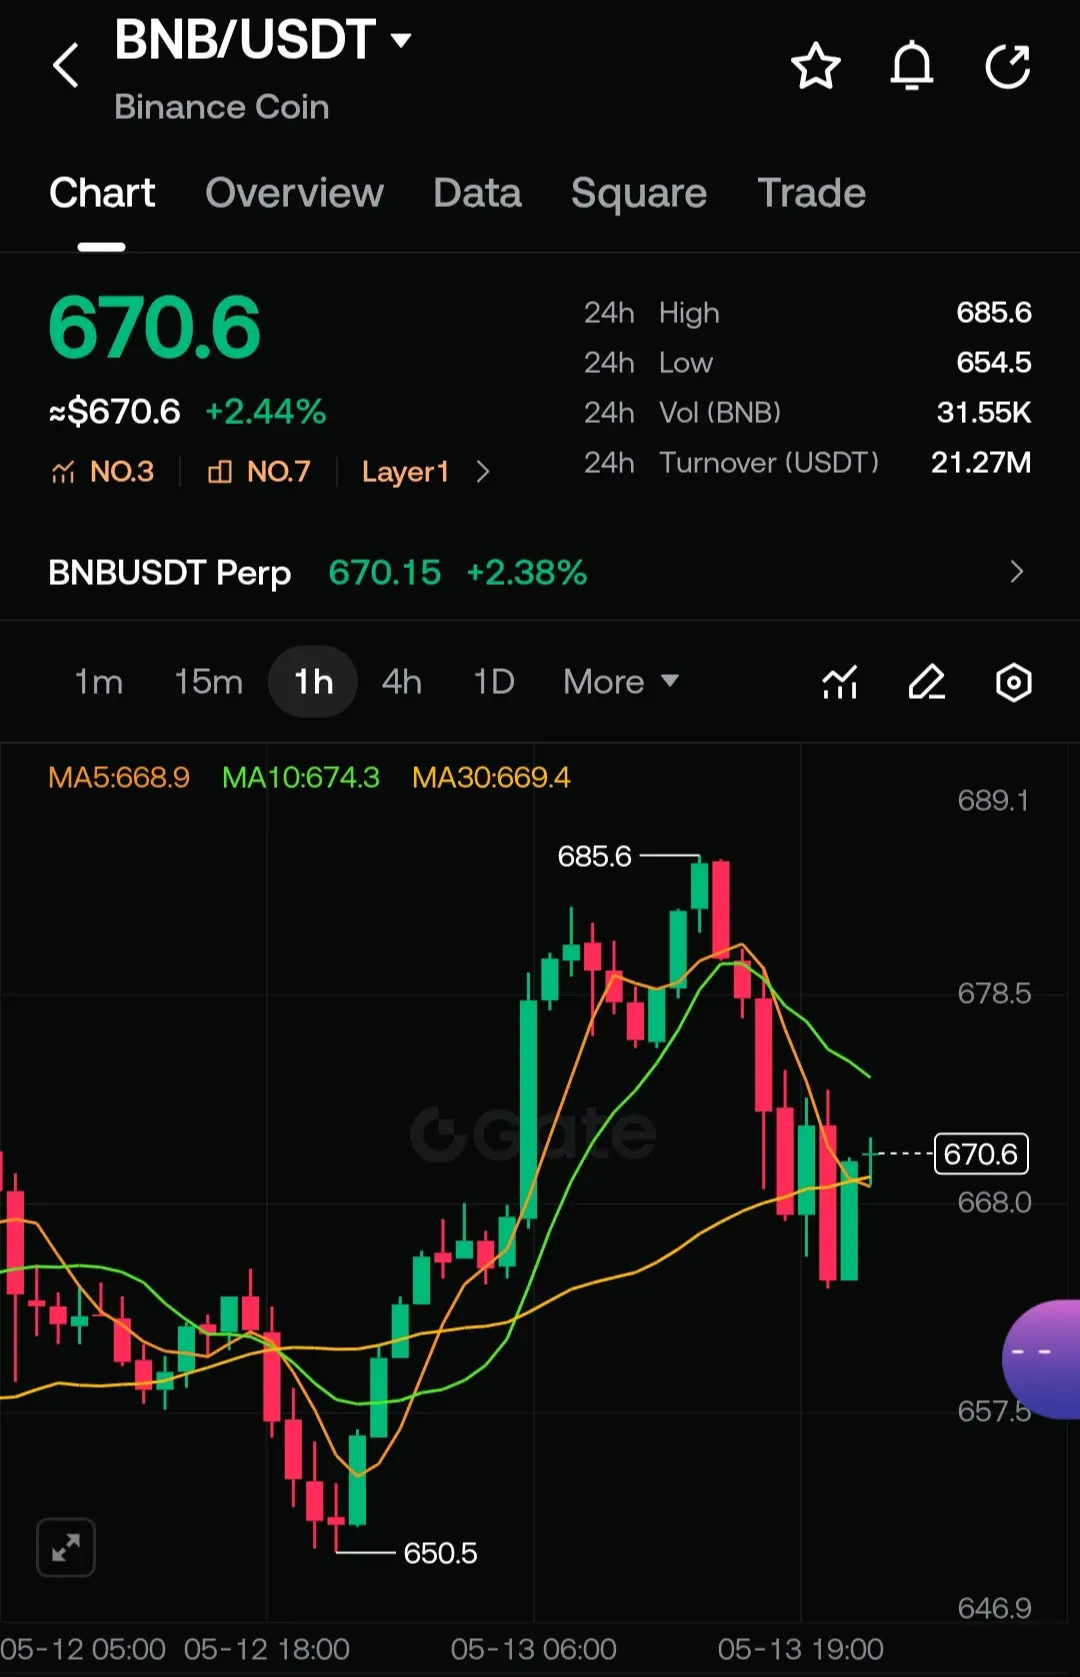The image size is (1080, 1677).
Task: Tap the chevron on BNBUSDT Perp row
Action: click(x=1017, y=572)
